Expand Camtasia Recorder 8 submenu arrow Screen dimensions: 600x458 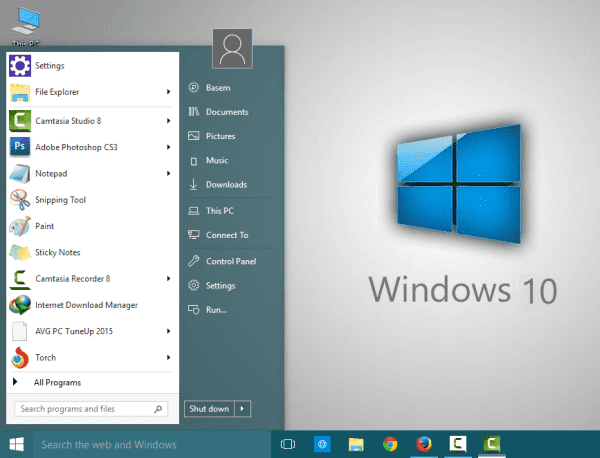point(168,279)
